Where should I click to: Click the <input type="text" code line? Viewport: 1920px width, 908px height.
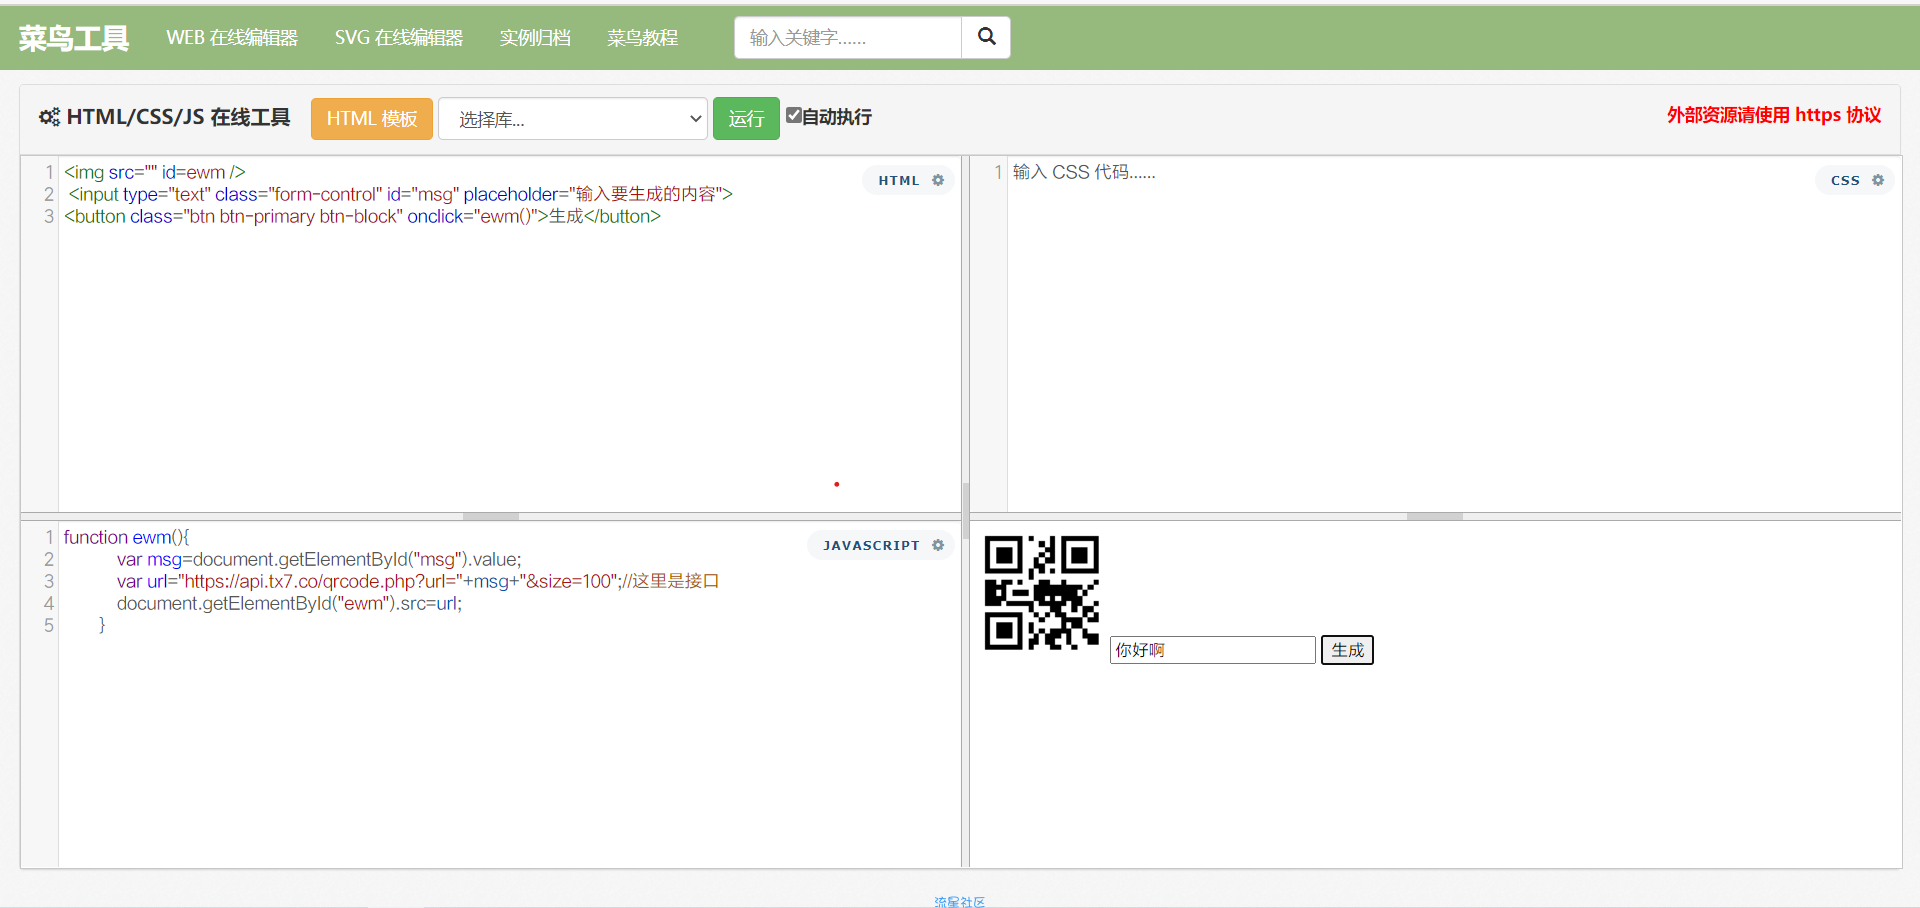(x=400, y=194)
